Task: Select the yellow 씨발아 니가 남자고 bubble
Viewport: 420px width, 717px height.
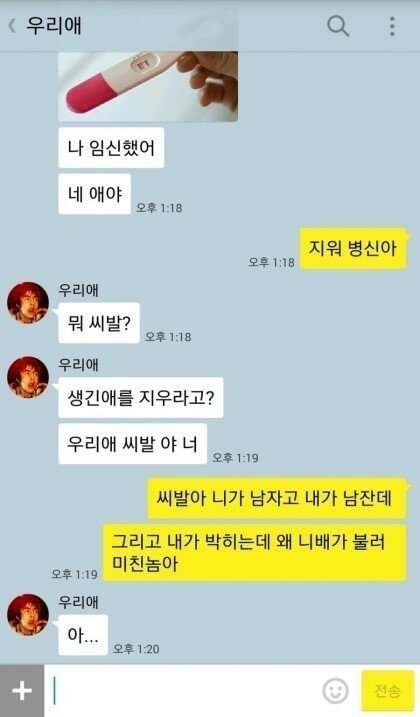Action: pyautogui.click(x=277, y=498)
